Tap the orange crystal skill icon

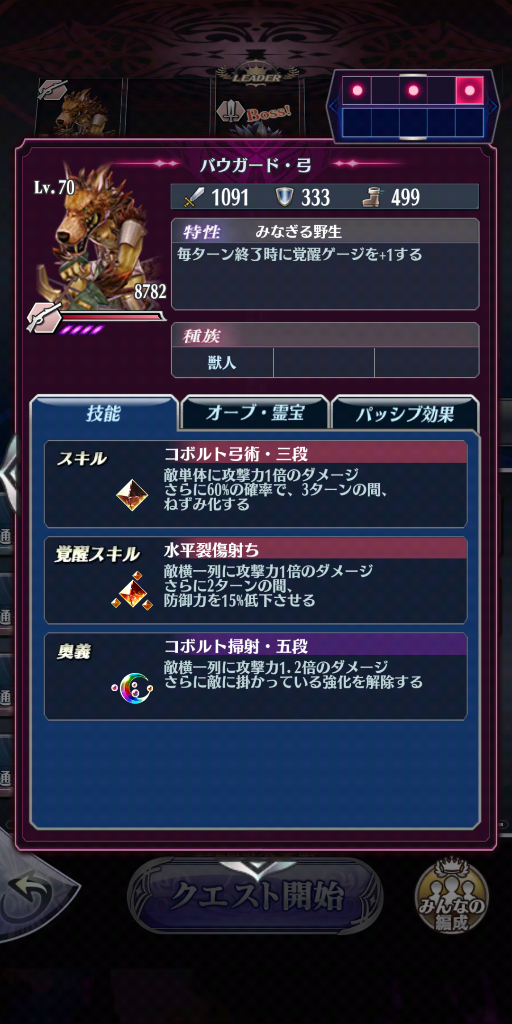pos(132,494)
